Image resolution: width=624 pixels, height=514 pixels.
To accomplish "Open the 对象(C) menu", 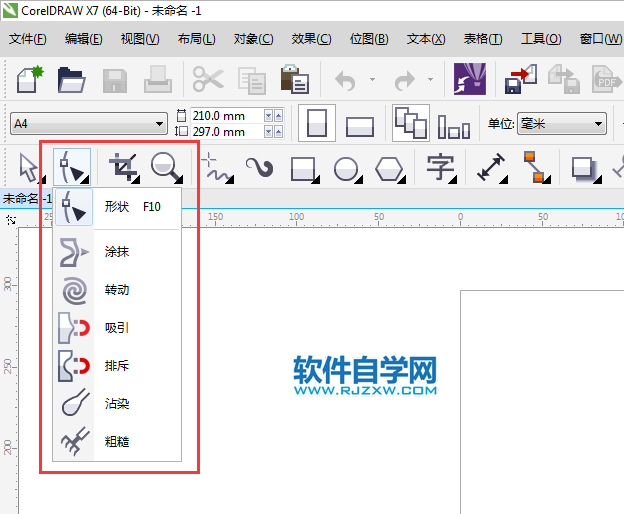I will click(254, 39).
